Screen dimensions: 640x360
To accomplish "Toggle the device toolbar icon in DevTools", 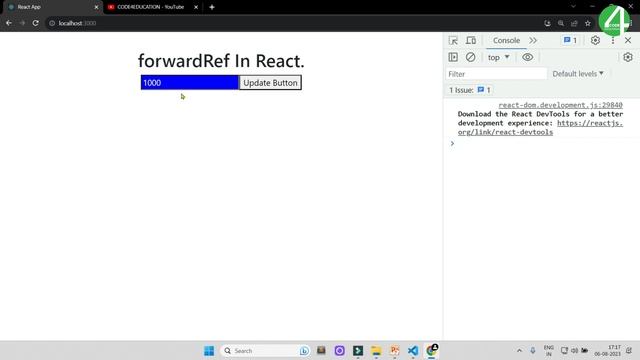I will pyautogui.click(x=471, y=40).
